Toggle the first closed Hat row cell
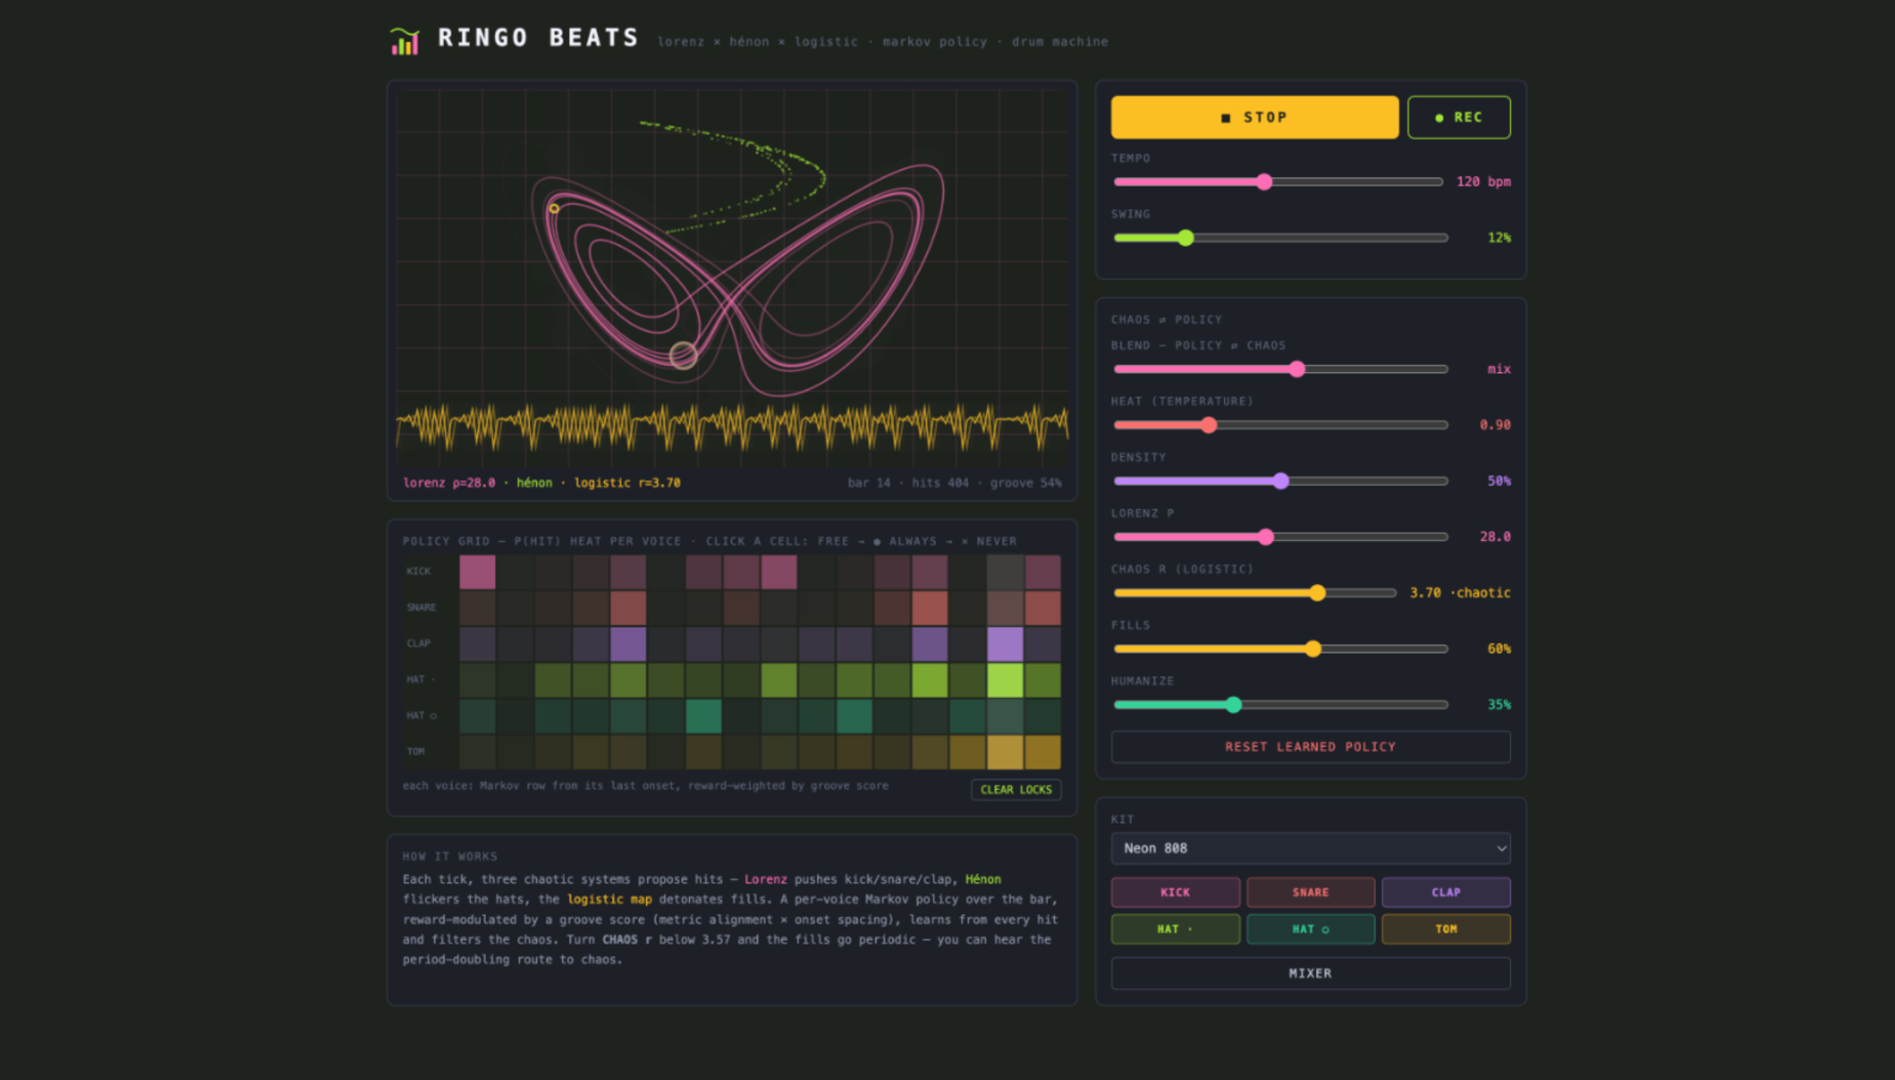The width and height of the screenshot is (1895, 1080). pos(477,680)
